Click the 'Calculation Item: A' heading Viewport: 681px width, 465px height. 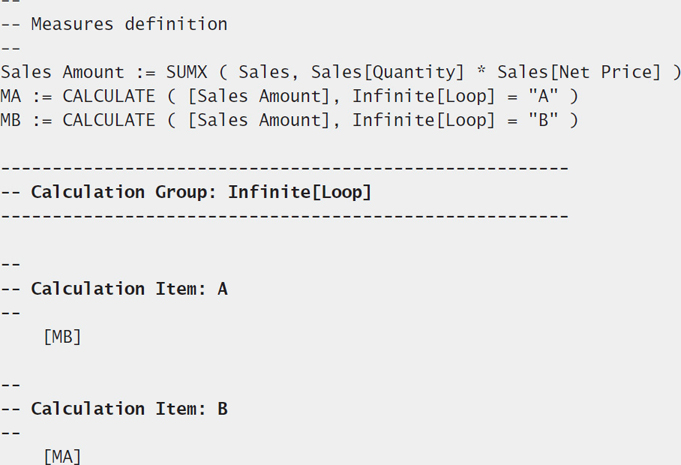coord(114,289)
